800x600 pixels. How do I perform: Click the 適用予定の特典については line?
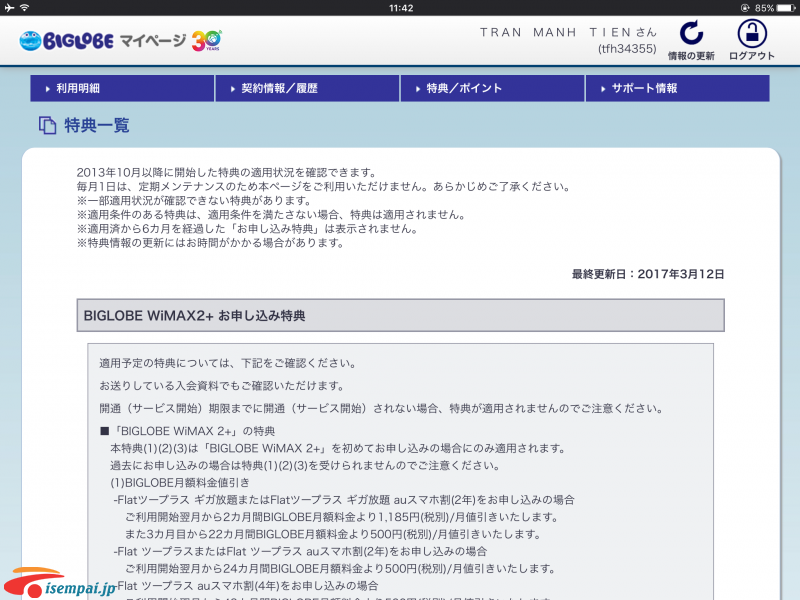point(228,363)
